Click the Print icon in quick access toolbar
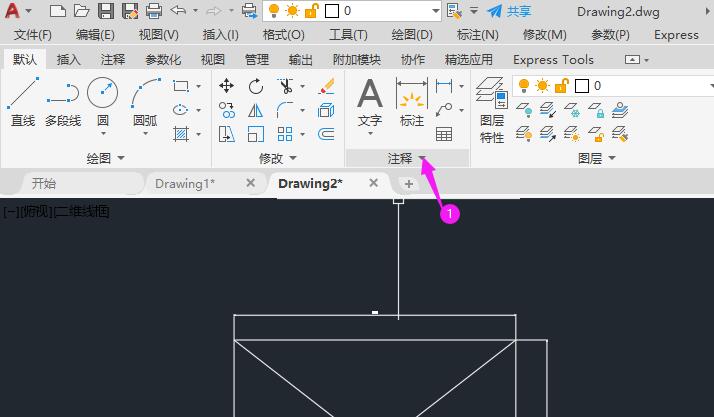This screenshot has width=714, height=417. click(x=154, y=10)
